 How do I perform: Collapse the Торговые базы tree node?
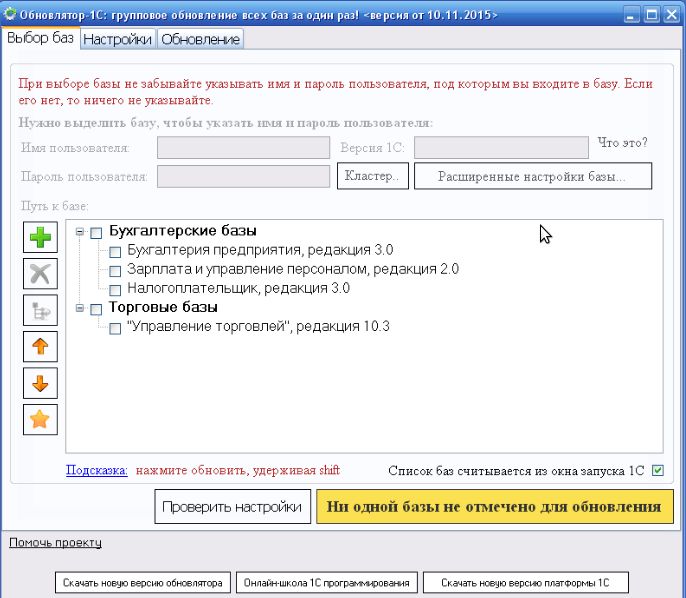click(x=80, y=308)
